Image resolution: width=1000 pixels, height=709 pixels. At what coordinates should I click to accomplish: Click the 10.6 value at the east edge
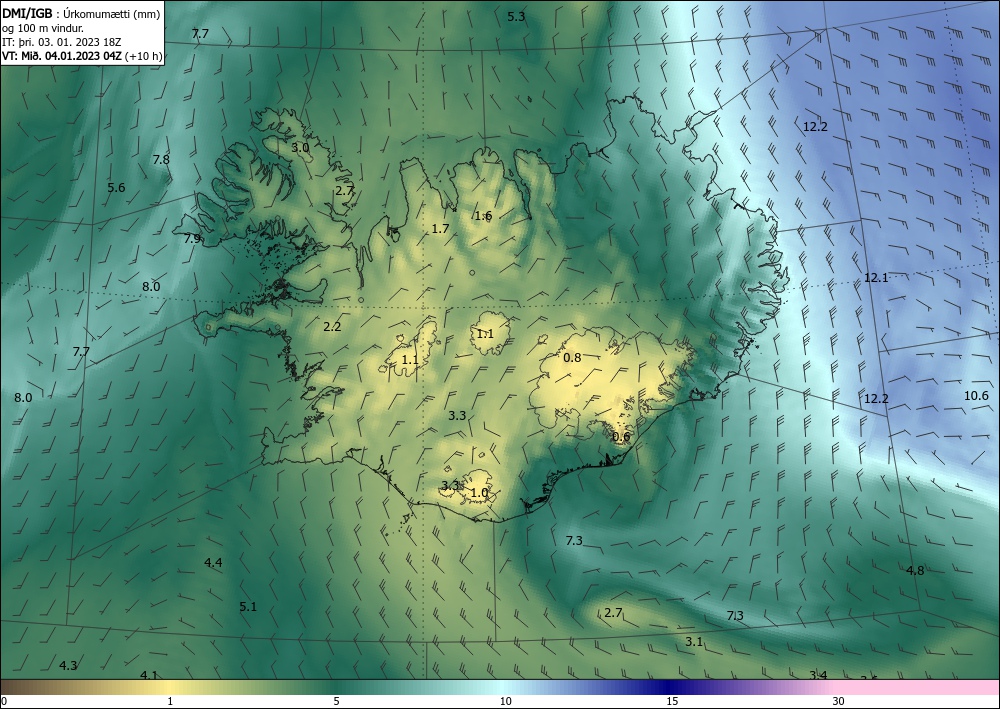(x=976, y=396)
